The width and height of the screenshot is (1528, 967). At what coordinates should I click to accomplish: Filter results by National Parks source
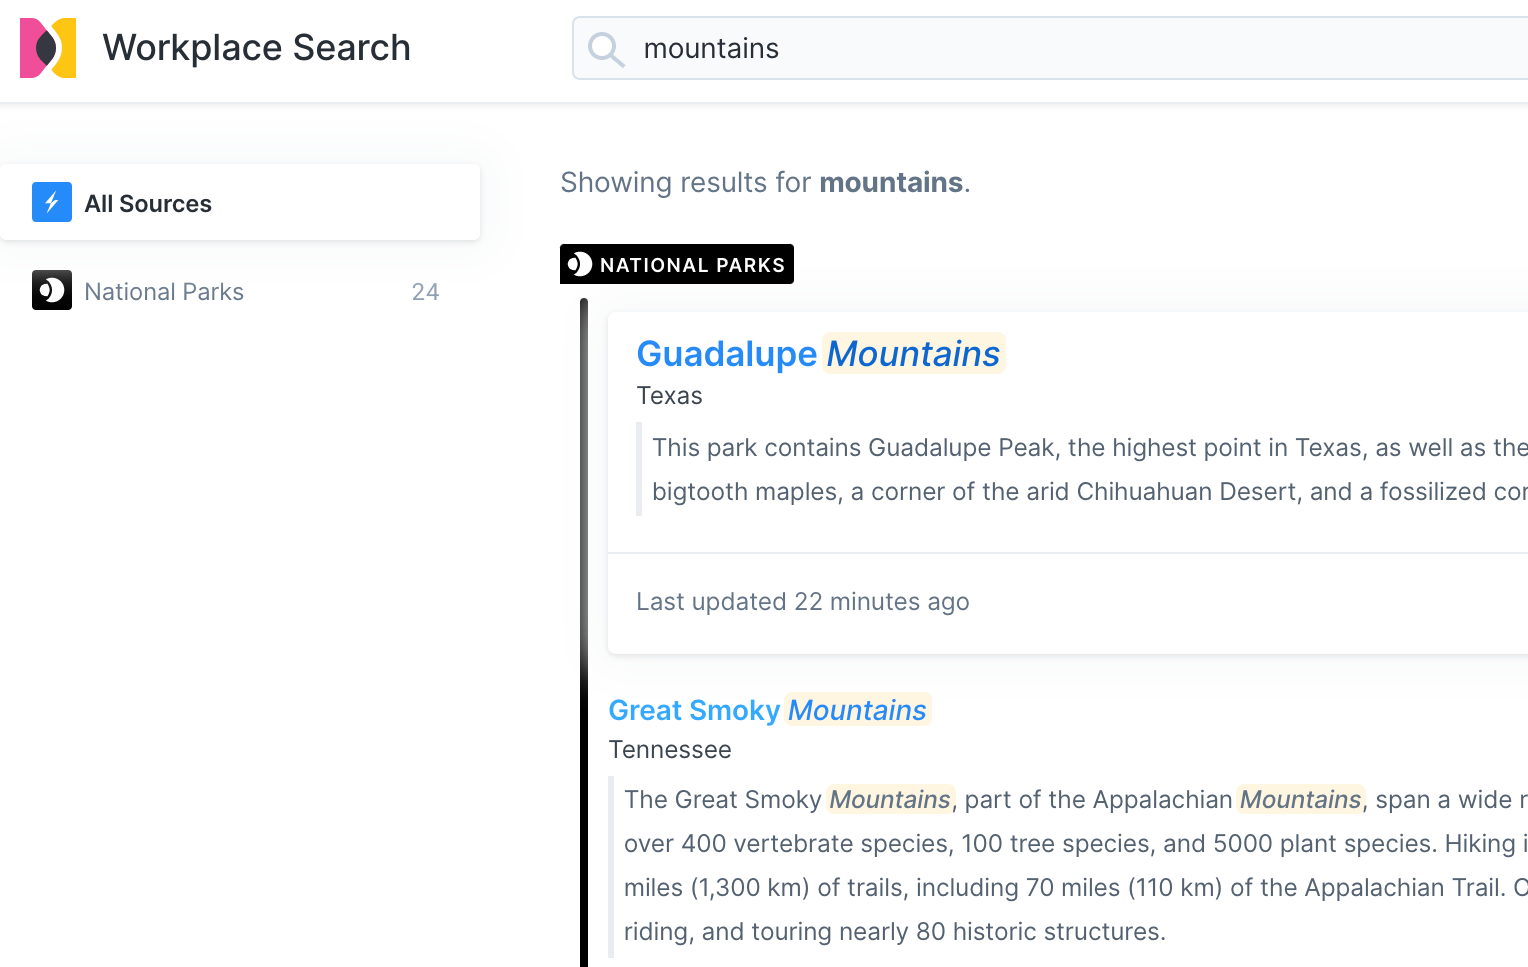164,292
